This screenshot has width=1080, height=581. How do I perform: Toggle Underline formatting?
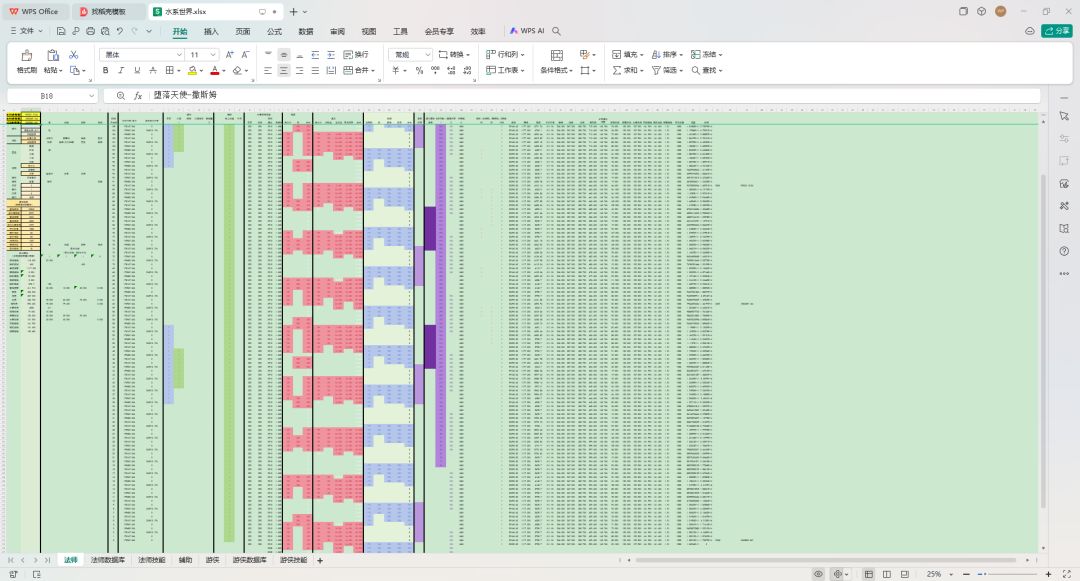[137, 70]
